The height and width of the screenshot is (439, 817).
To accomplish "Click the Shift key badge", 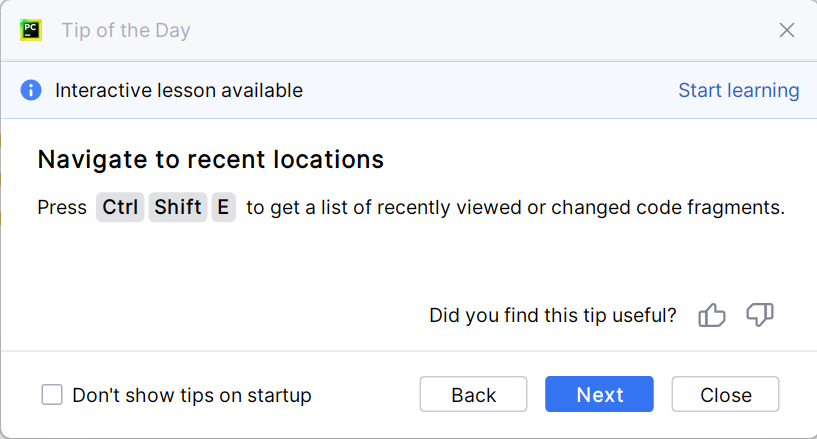I will click(178, 208).
